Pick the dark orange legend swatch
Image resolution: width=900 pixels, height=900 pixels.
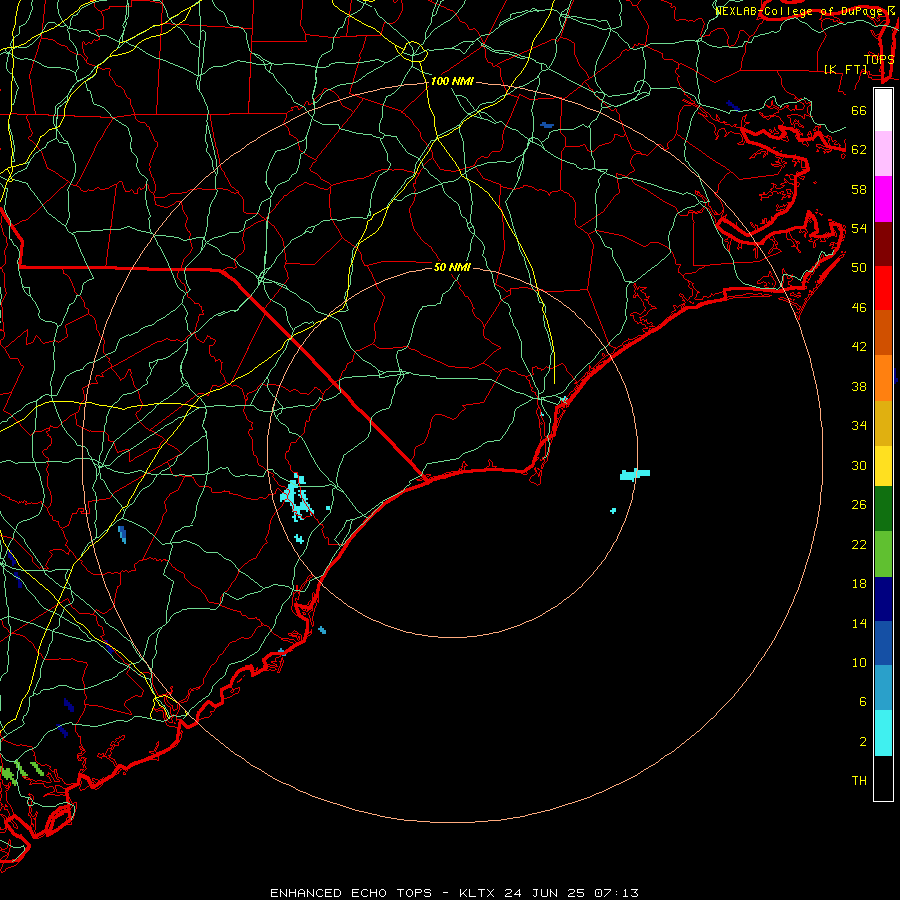883,333
